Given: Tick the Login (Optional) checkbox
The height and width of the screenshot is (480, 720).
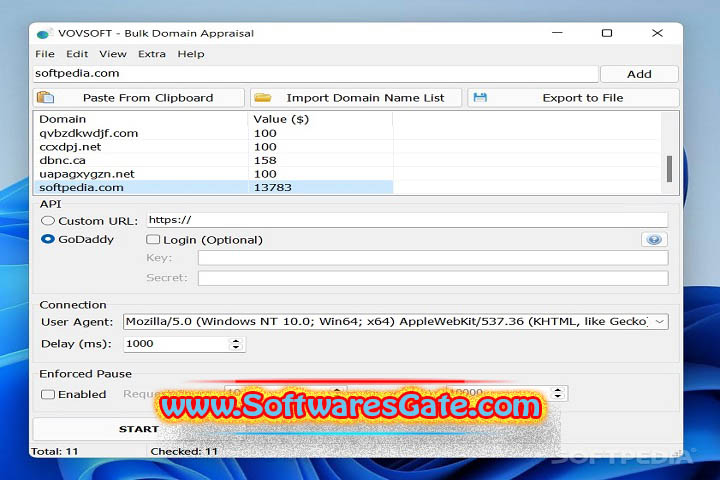Looking at the screenshot, I should [x=153, y=240].
